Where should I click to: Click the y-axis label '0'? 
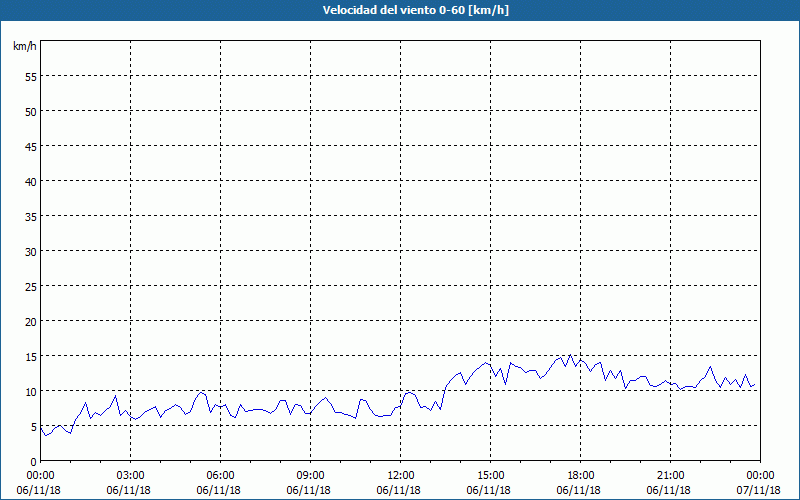pos(34,462)
